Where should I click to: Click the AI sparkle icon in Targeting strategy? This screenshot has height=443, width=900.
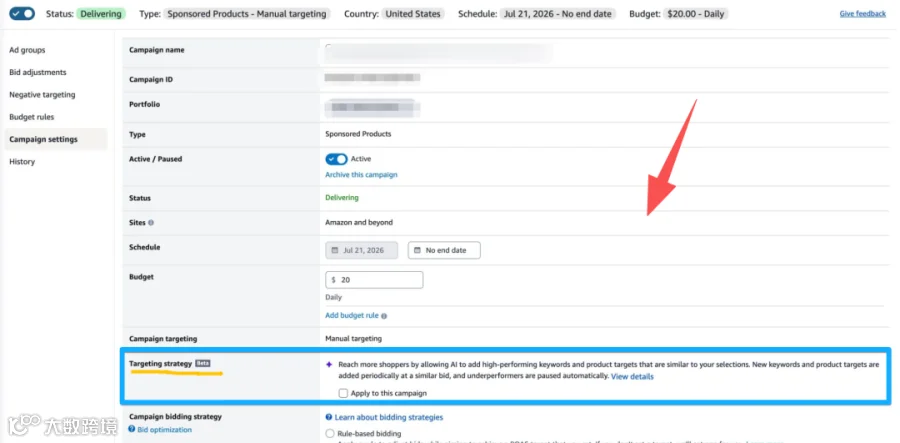coord(329,364)
